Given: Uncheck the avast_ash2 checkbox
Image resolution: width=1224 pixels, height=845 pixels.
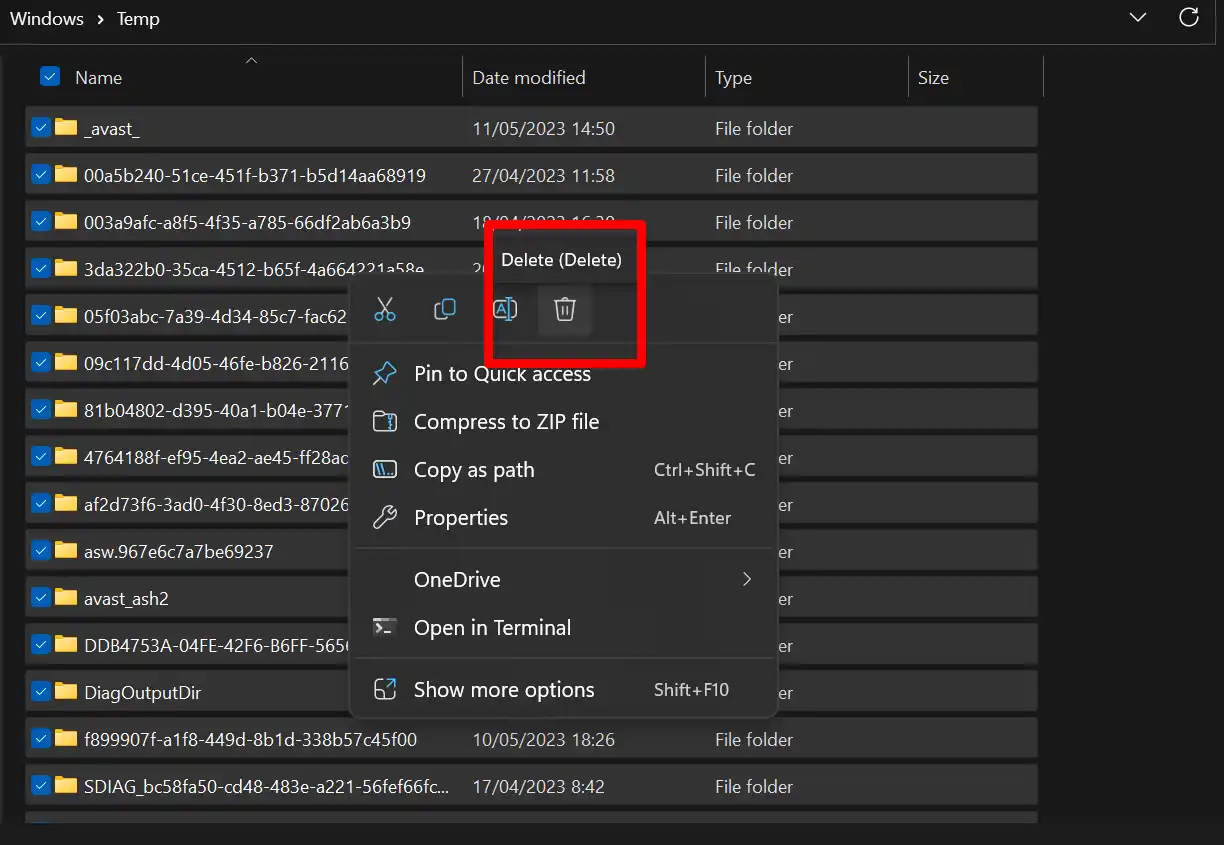Looking at the screenshot, I should point(41,597).
